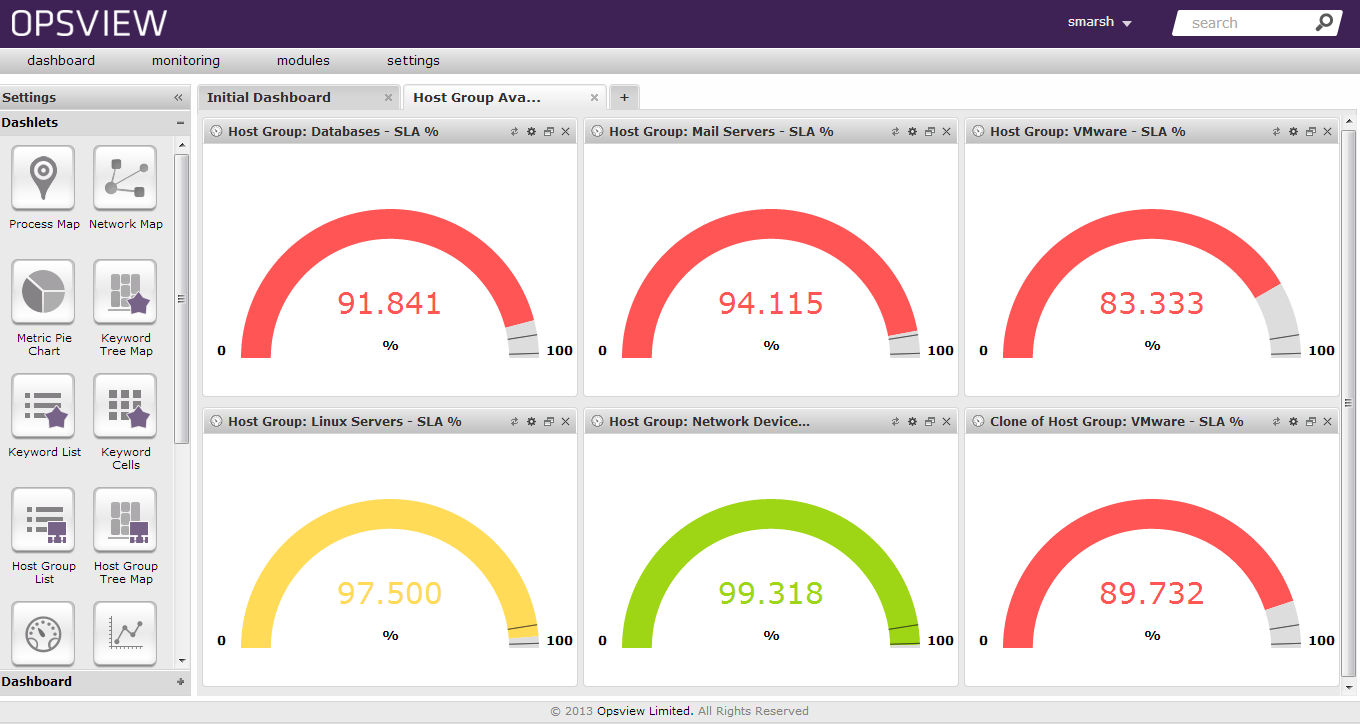Click the Databases SLA gauge arc
This screenshot has width=1360, height=724.
pyautogui.click(x=390, y=225)
